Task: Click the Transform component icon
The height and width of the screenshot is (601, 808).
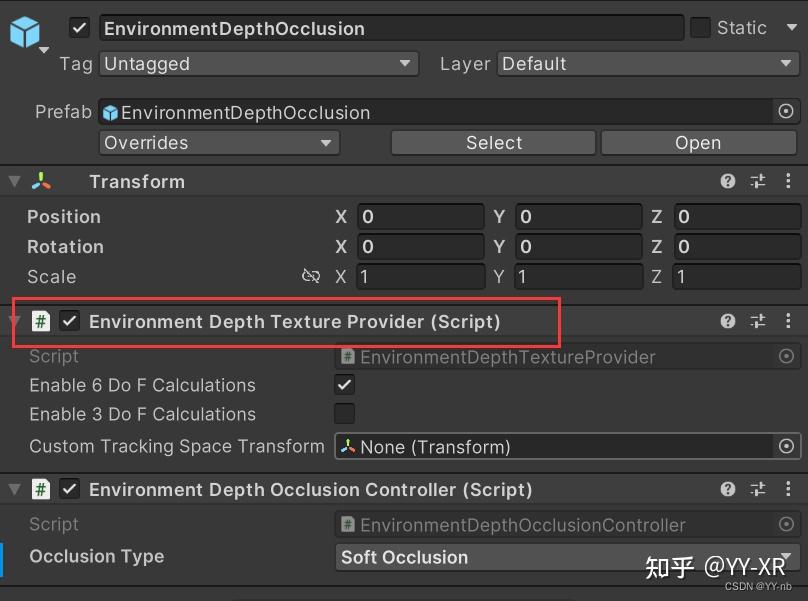Action: [41, 181]
